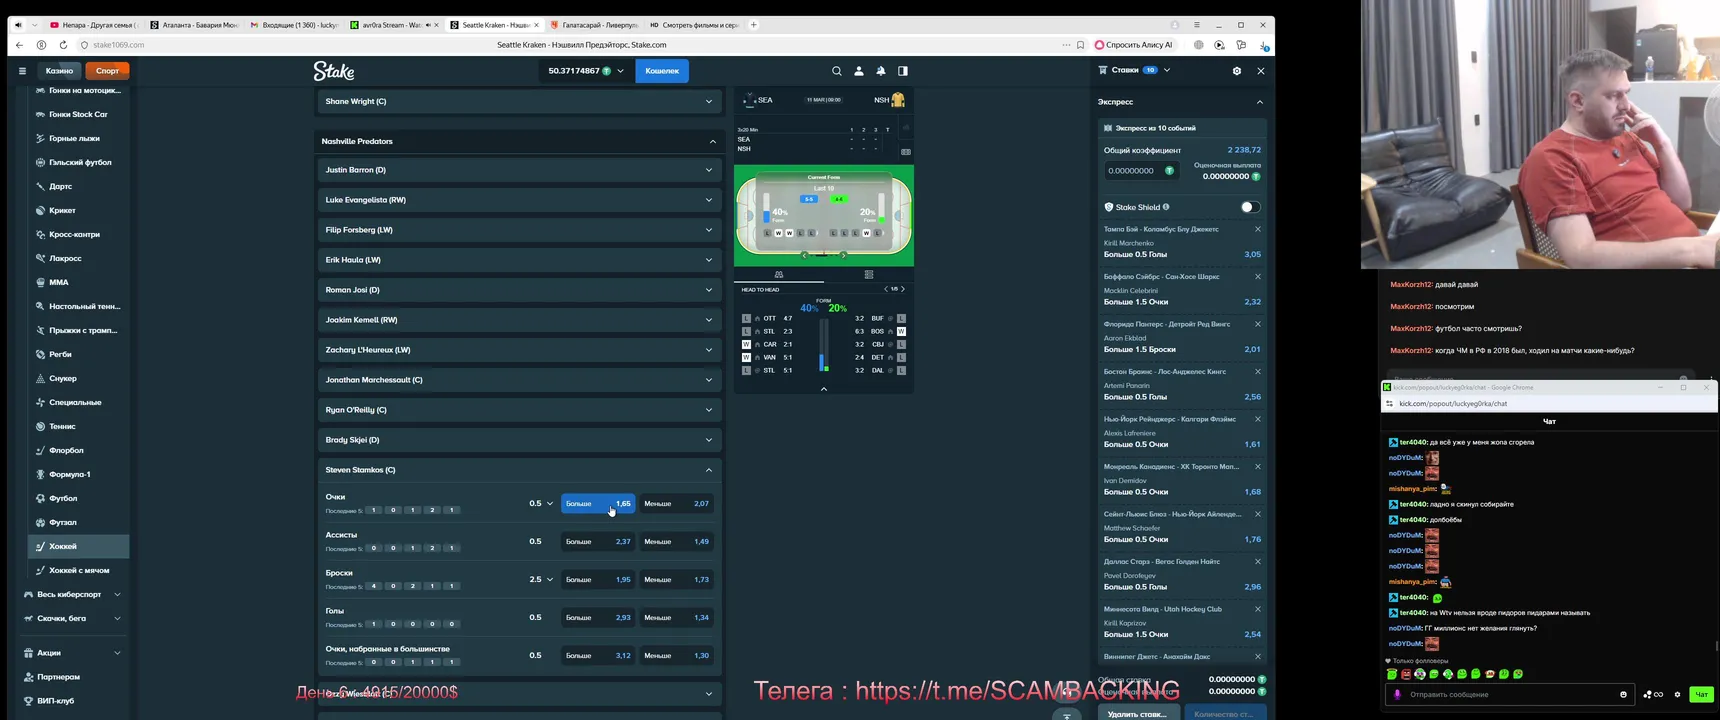
Task: Open the Хоккей sport in sidebar
Action: coord(78,546)
